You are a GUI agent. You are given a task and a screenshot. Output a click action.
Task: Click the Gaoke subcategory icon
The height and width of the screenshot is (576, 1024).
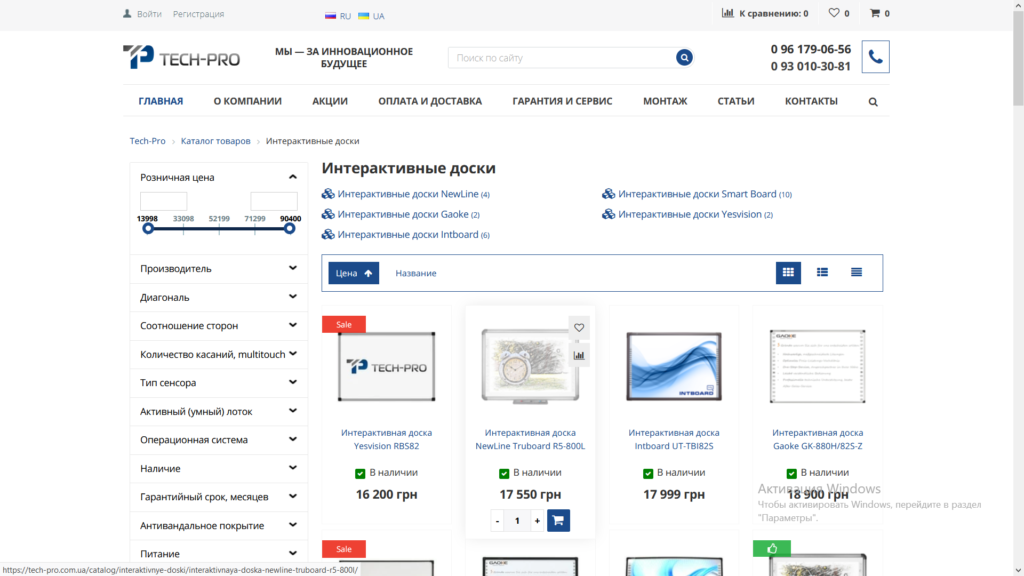click(x=328, y=214)
